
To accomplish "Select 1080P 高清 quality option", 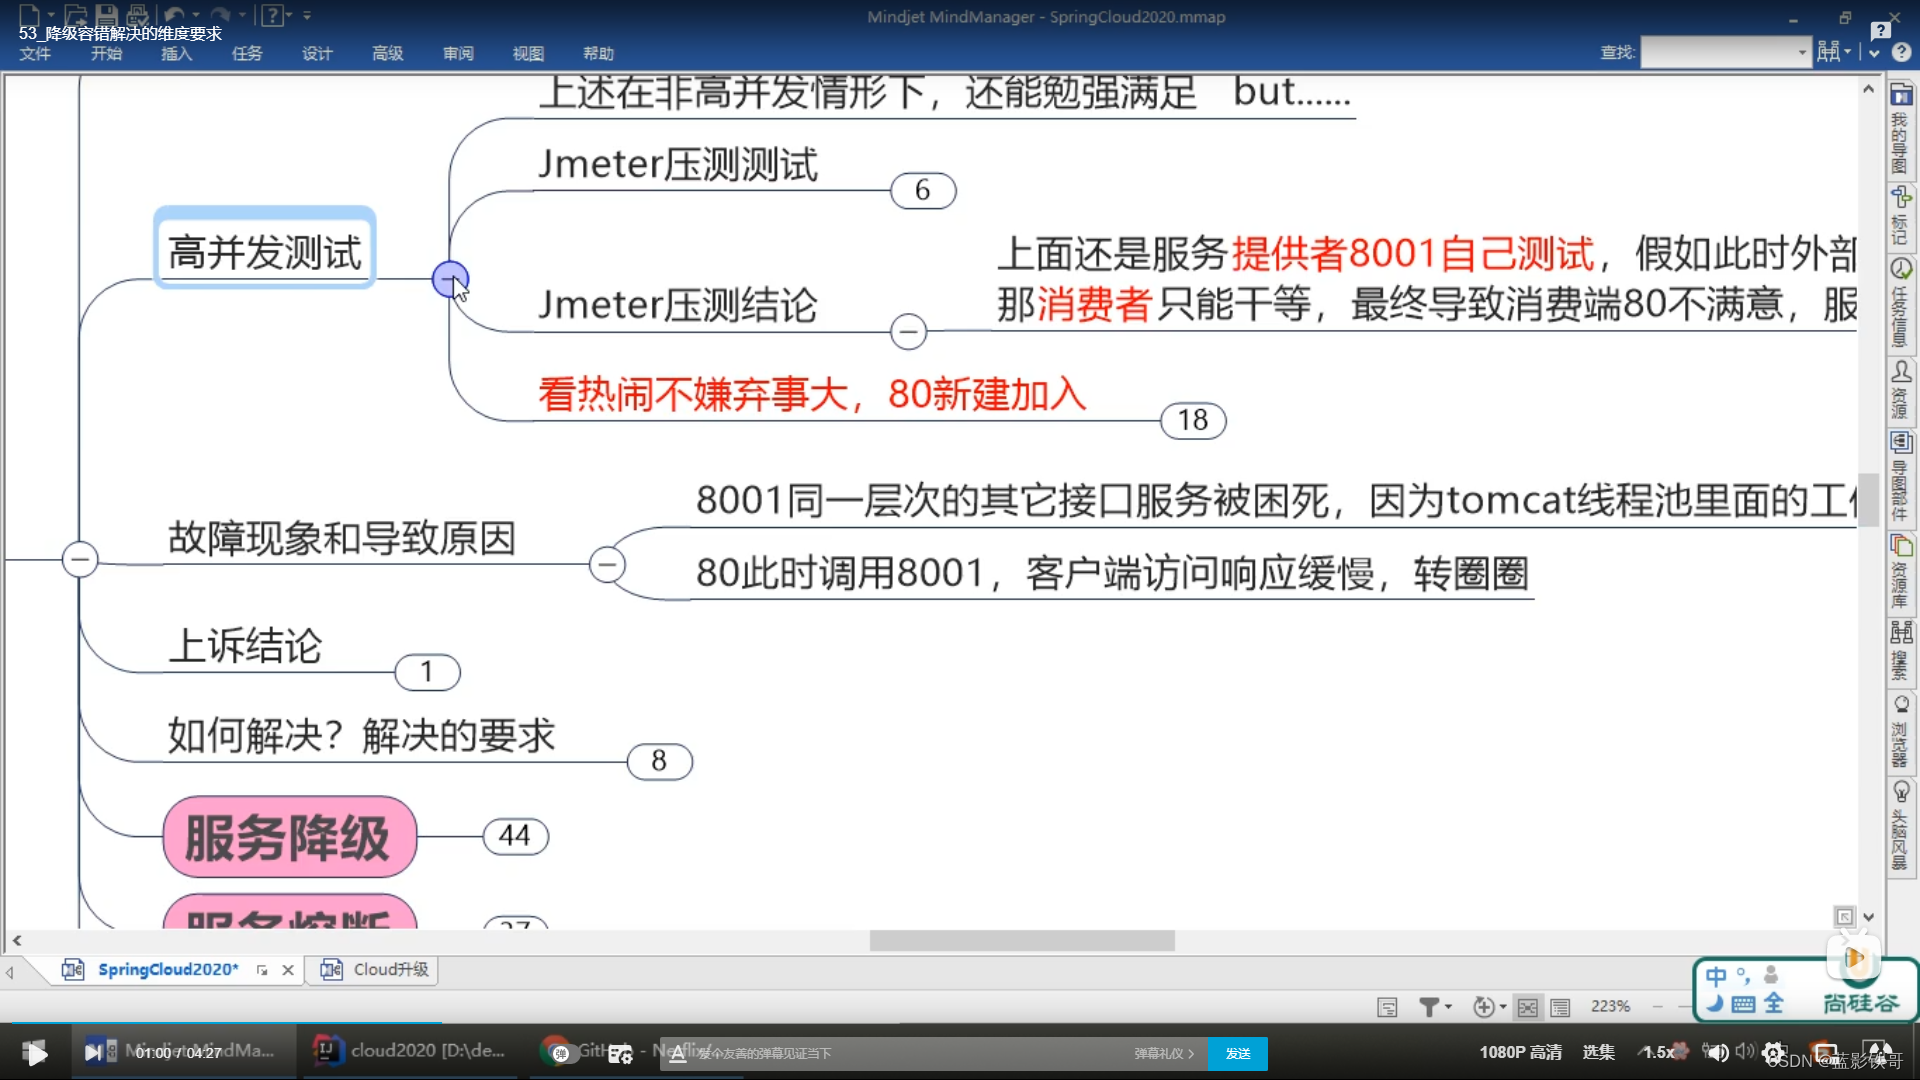I will click(1520, 1052).
